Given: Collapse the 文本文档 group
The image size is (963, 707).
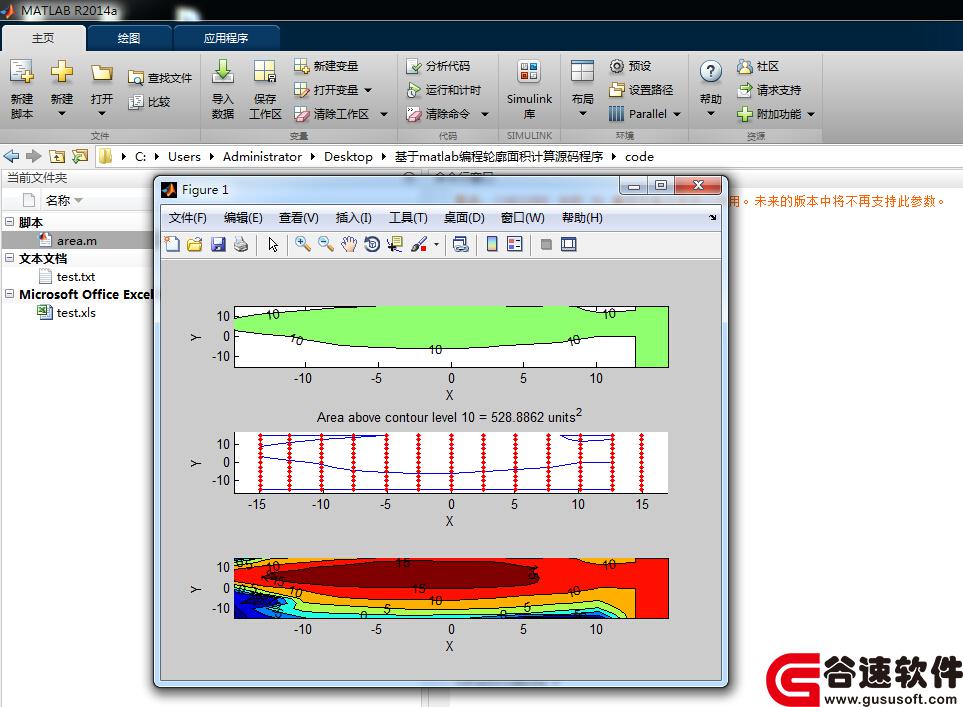Looking at the screenshot, I should (x=10, y=257).
